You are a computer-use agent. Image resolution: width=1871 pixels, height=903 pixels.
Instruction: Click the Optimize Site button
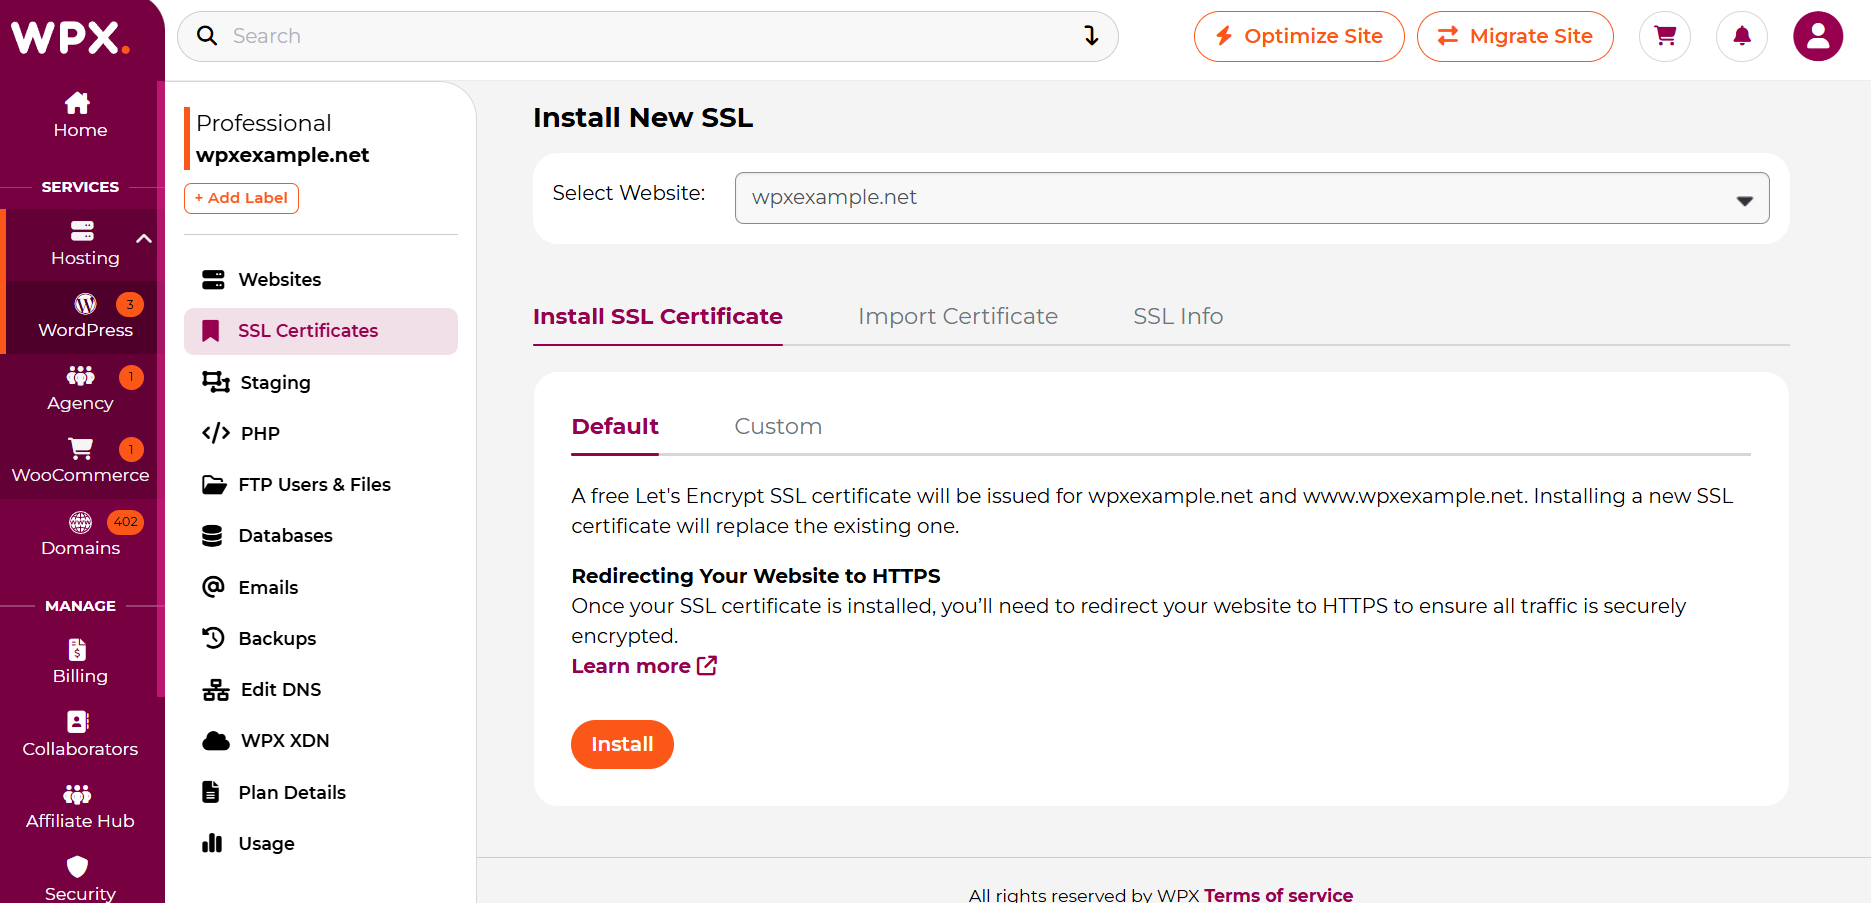[x=1299, y=36]
